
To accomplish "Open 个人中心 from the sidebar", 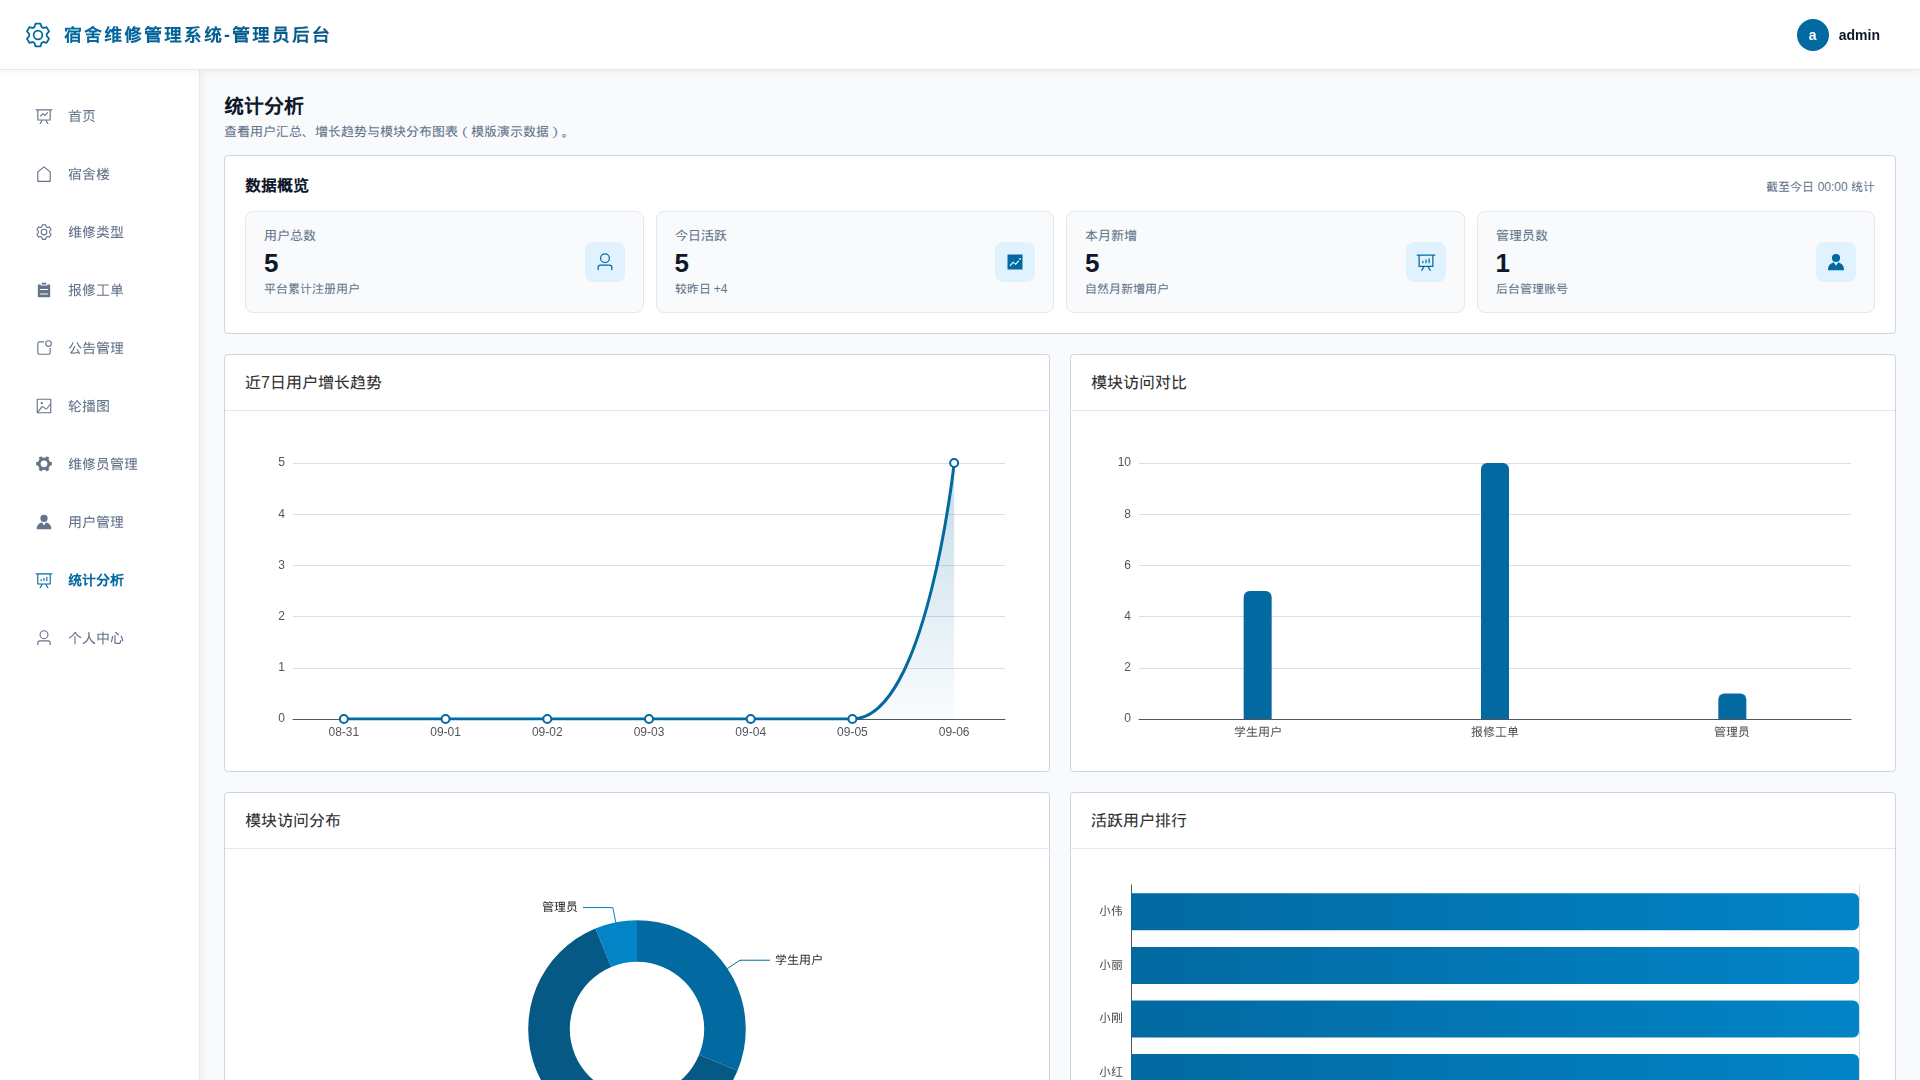I will pos(100,638).
